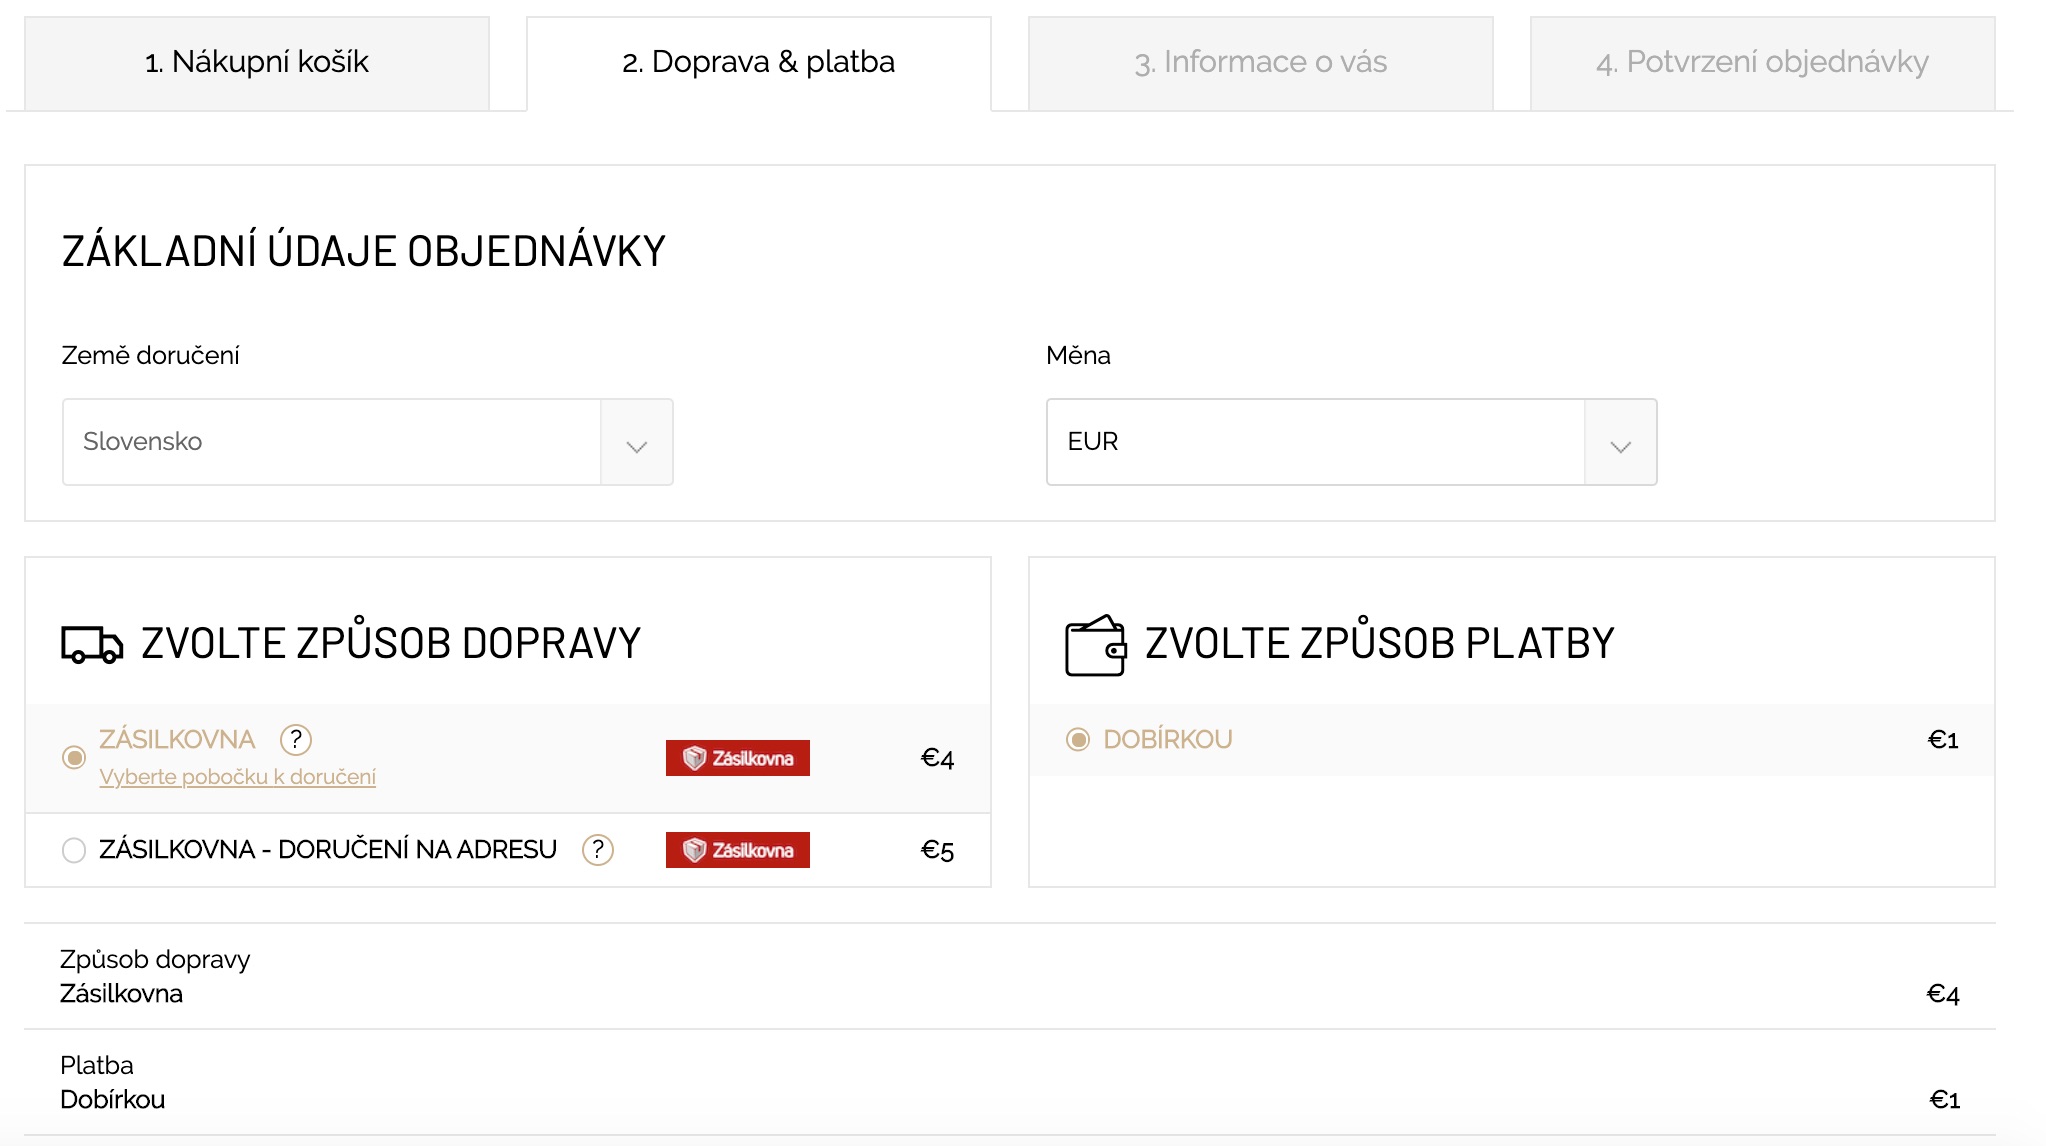This screenshot has height=1146, width=2046.
Task: Click the ZÁSILKOVNA option label
Action: [x=177, y=740]
